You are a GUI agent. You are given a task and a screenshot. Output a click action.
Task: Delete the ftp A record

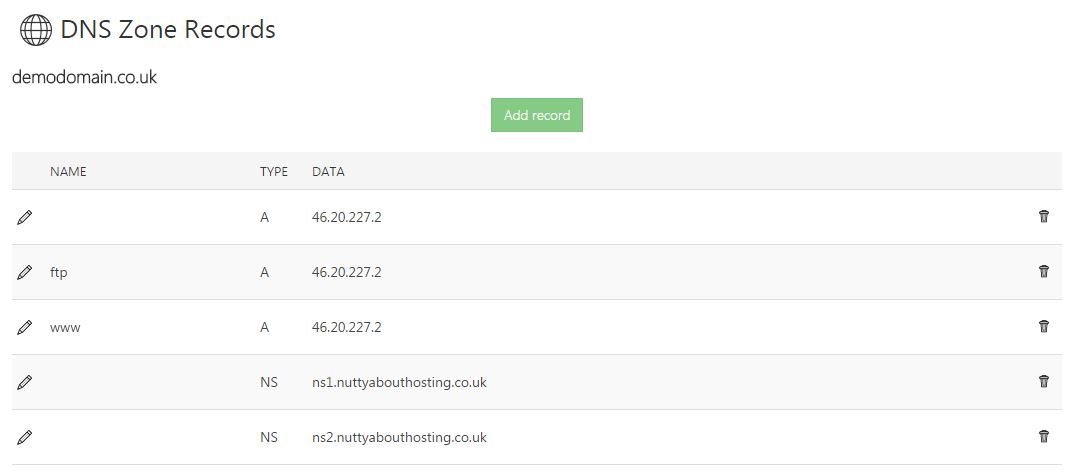point(1044,271)
